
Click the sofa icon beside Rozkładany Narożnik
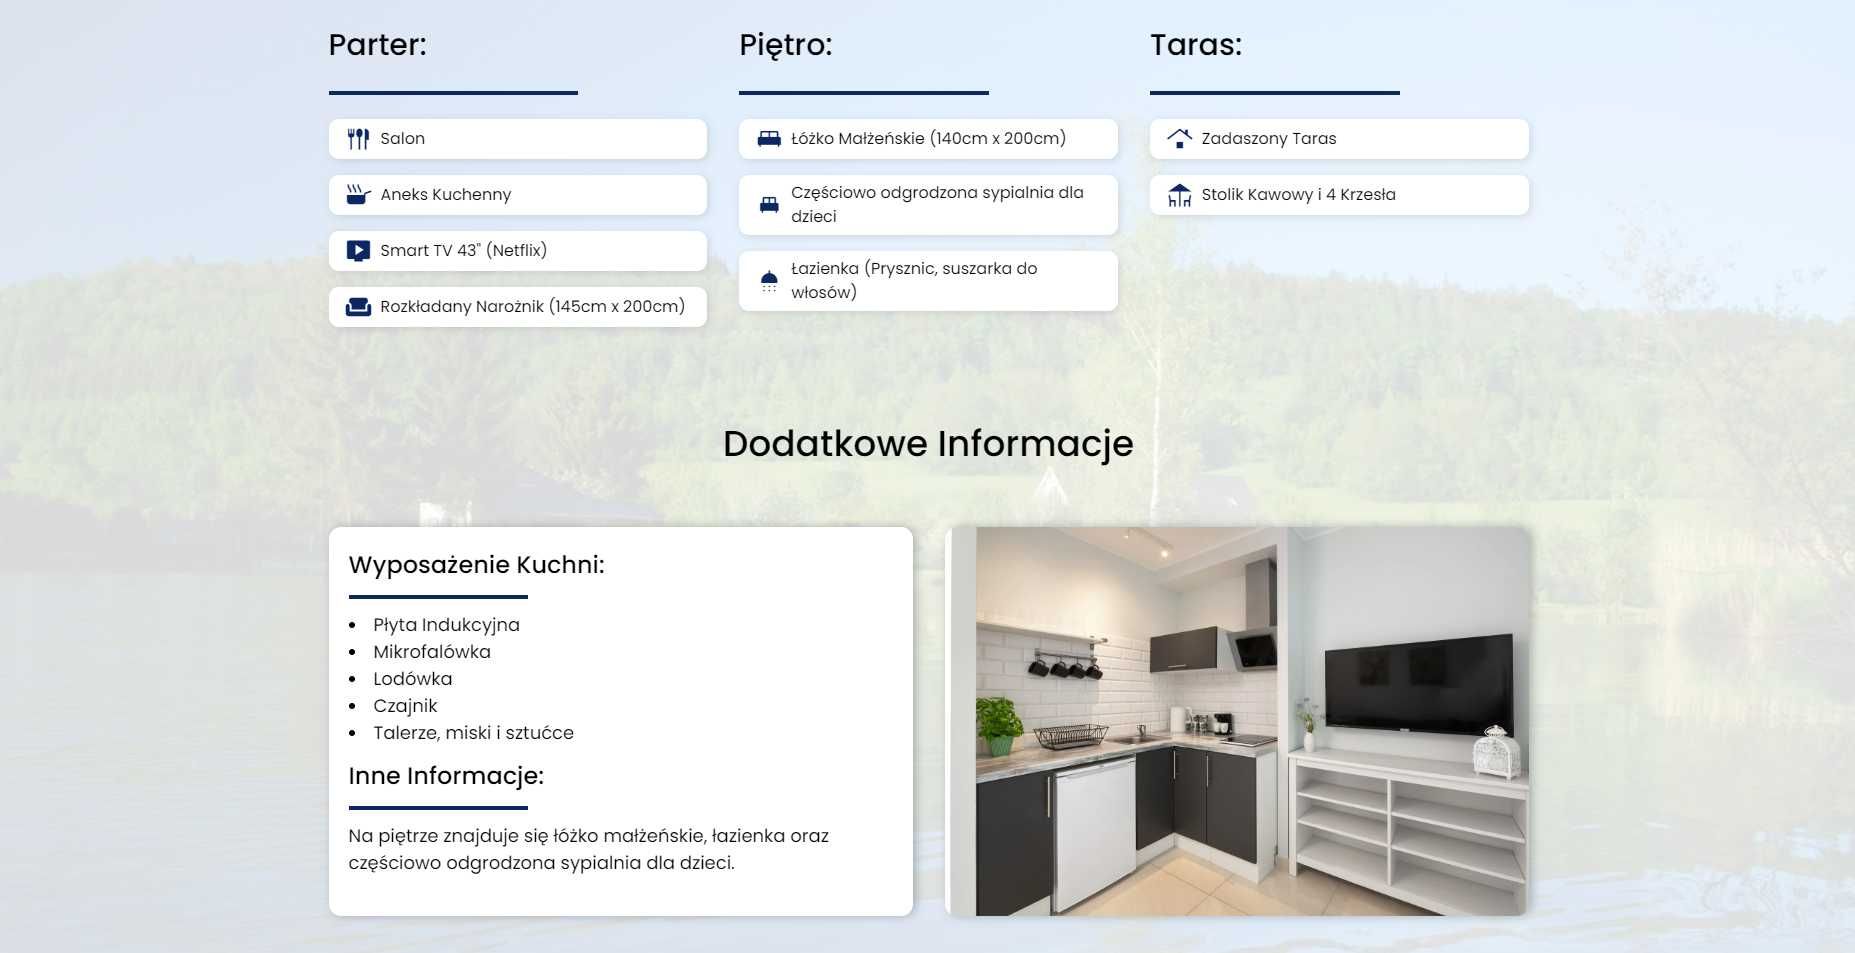(358, 307)
